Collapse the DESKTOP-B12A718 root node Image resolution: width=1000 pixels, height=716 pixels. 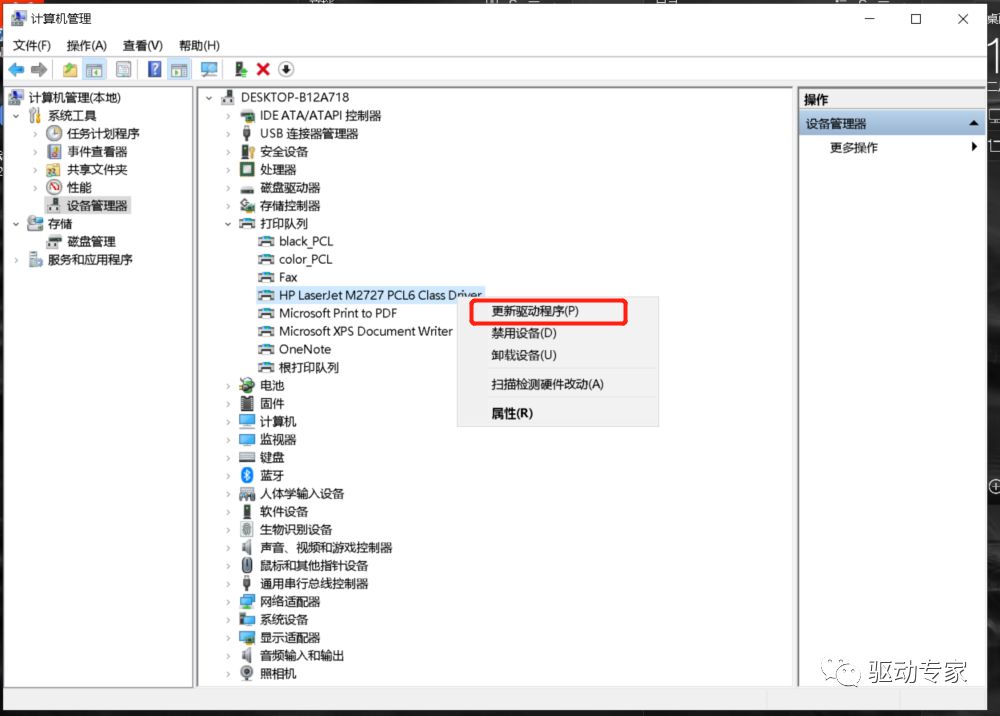pos(209,98)
